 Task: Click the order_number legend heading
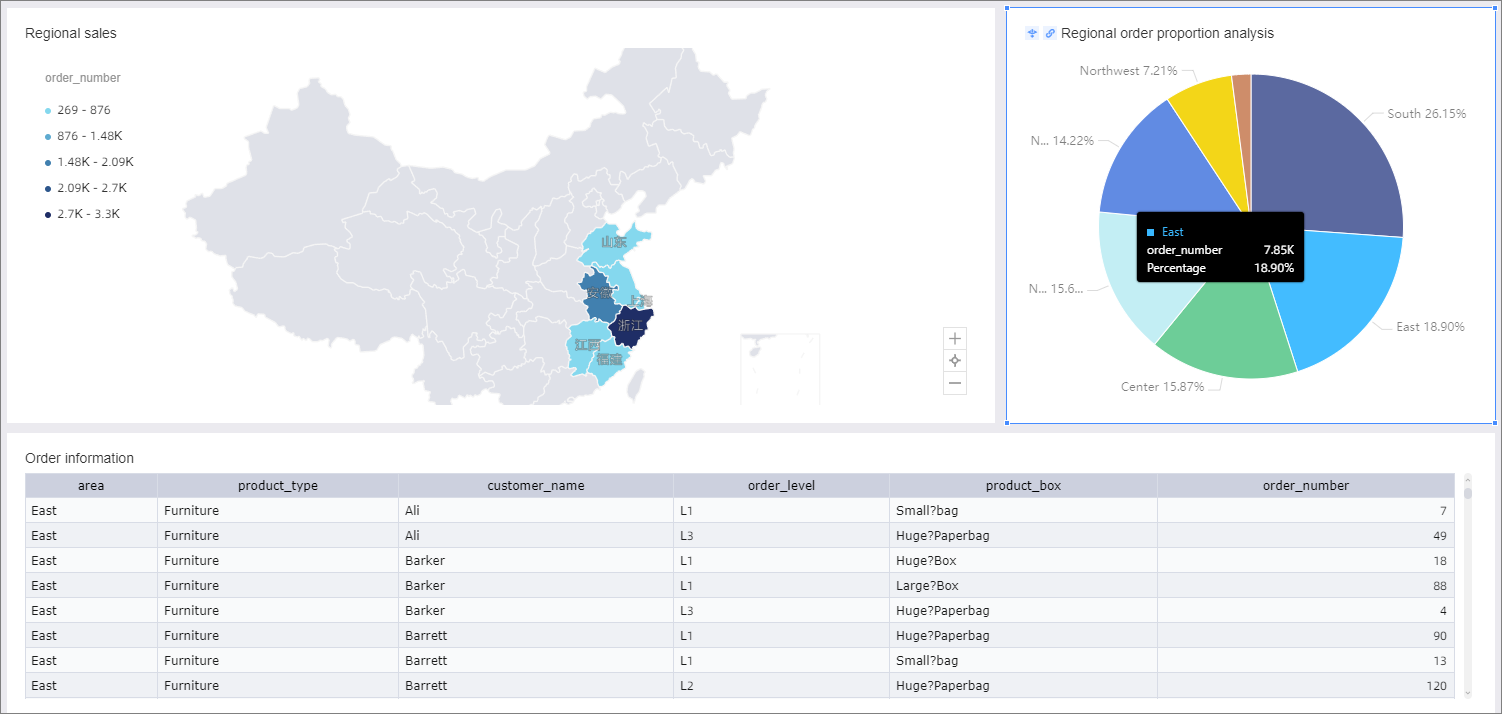83,78
